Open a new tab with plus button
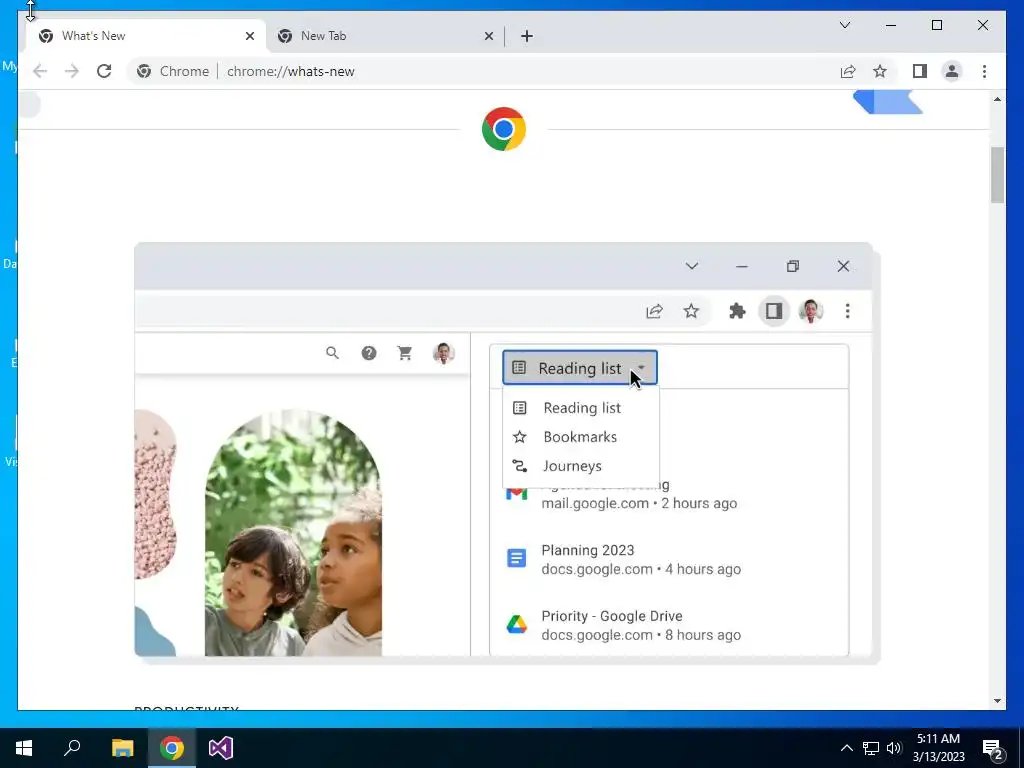Image resolution: width=1024 pixels, height=768 pixels. [x=527, y=36]
